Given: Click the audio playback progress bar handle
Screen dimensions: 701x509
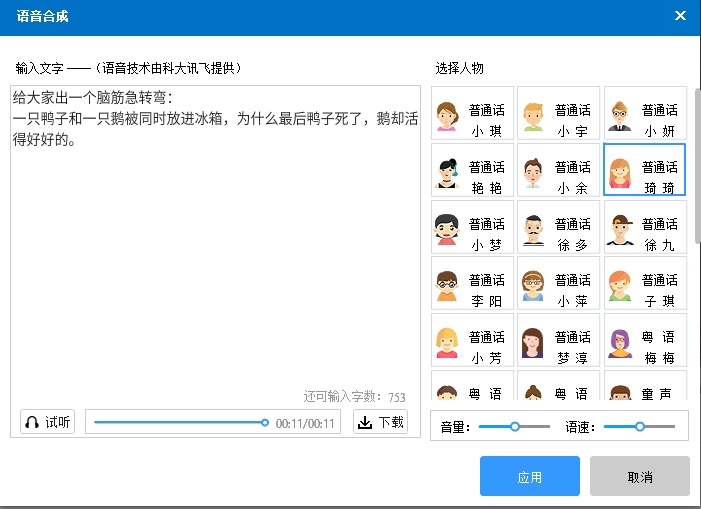Looking at the screenshot, I should coord(265,422).
